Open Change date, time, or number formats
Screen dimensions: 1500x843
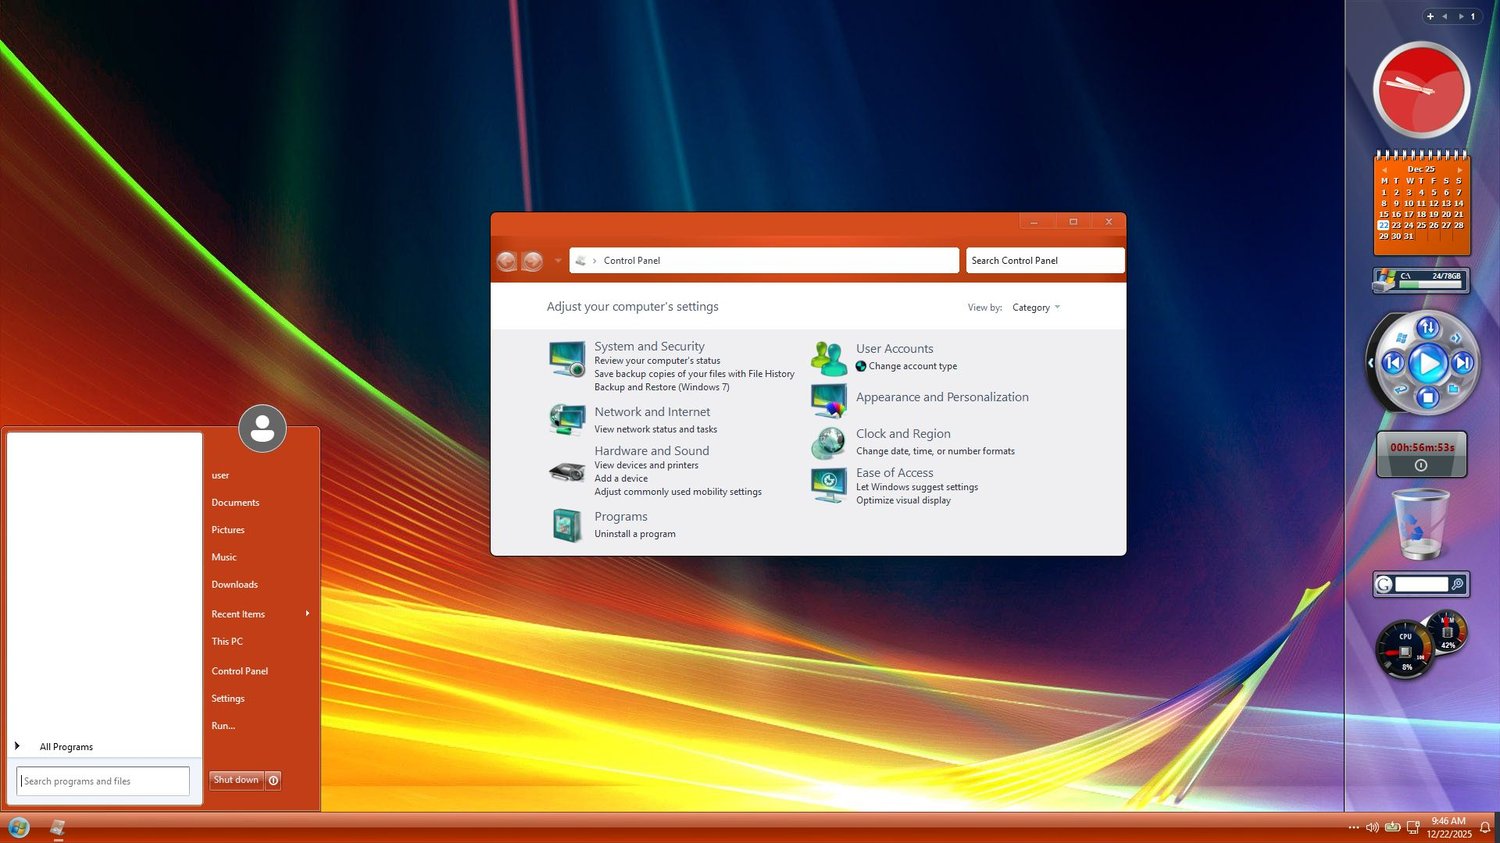pos(935,451)
